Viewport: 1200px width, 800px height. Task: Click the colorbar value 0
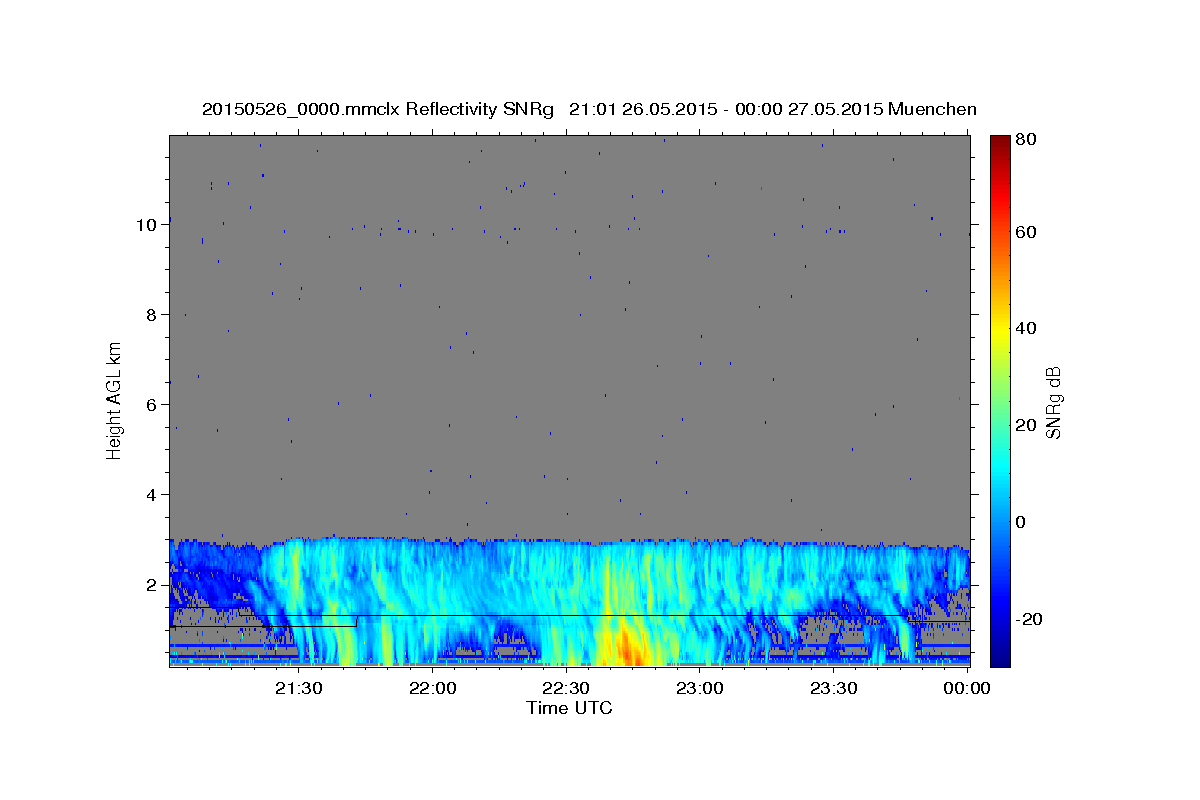(1021, 522)
